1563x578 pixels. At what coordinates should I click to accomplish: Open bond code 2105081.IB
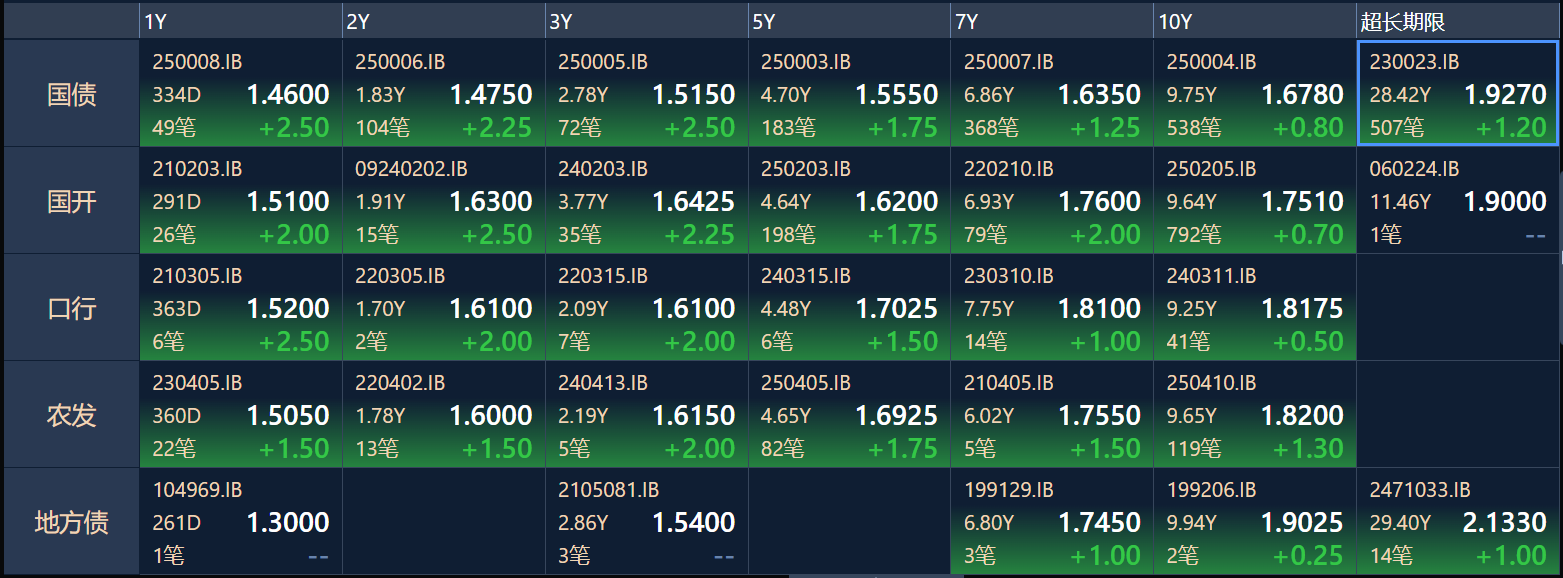pyautogui.click(x=609, y=490)
